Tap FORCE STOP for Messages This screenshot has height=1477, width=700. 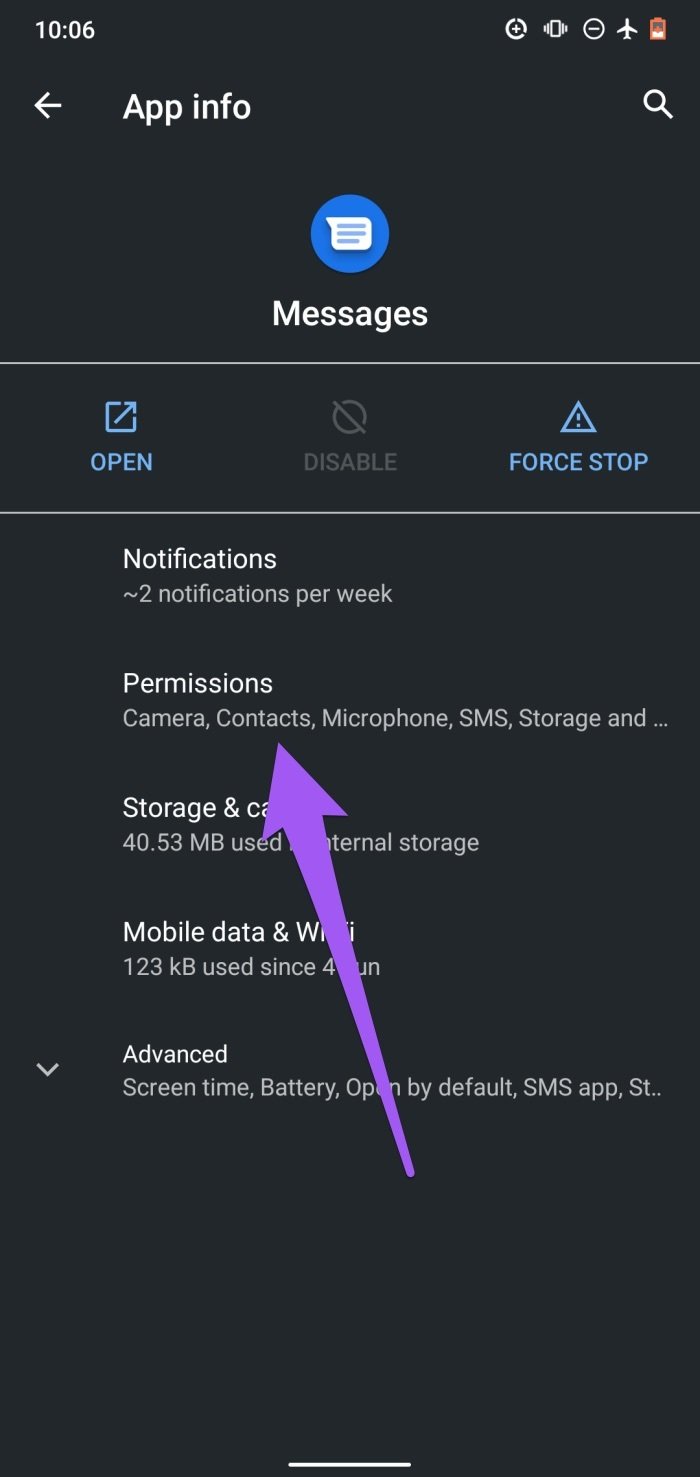[578, 461]
